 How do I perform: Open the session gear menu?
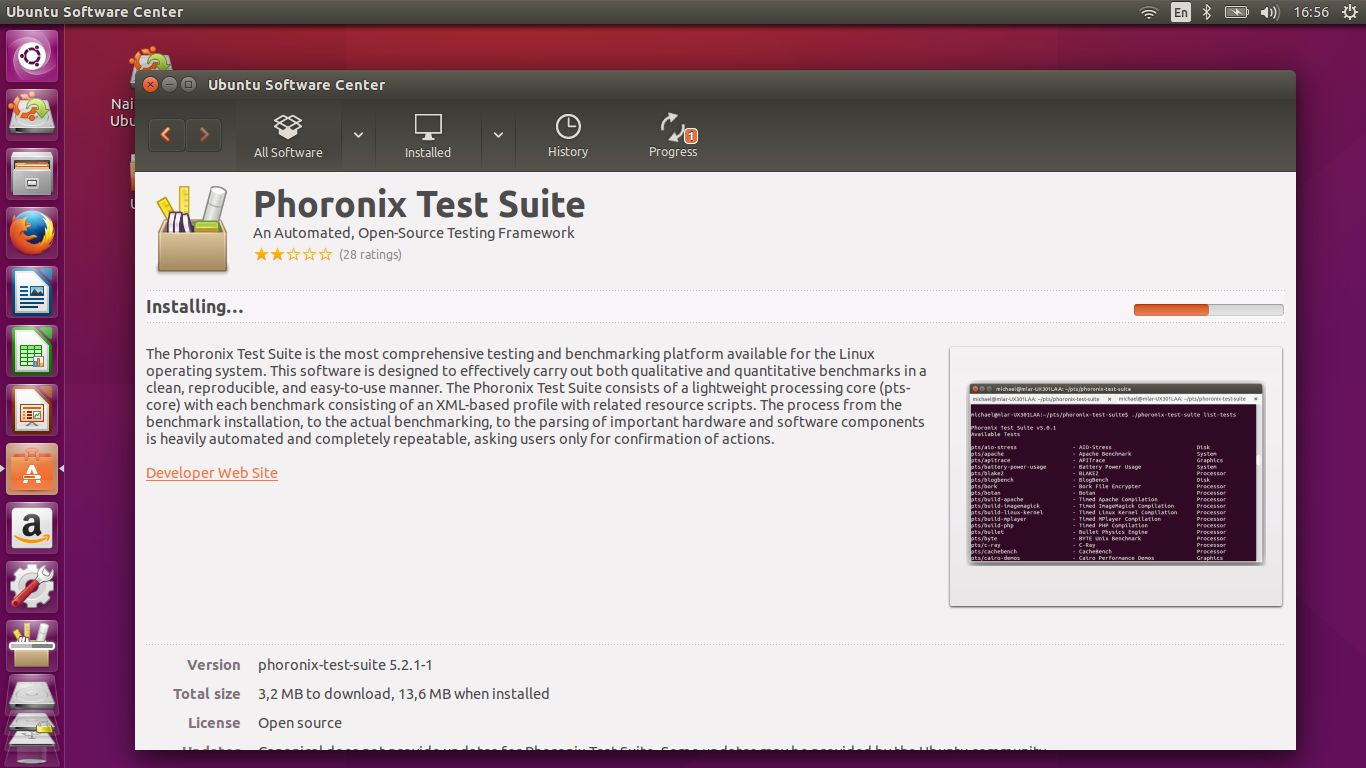pyautogui.click(x=1349, y=12)
